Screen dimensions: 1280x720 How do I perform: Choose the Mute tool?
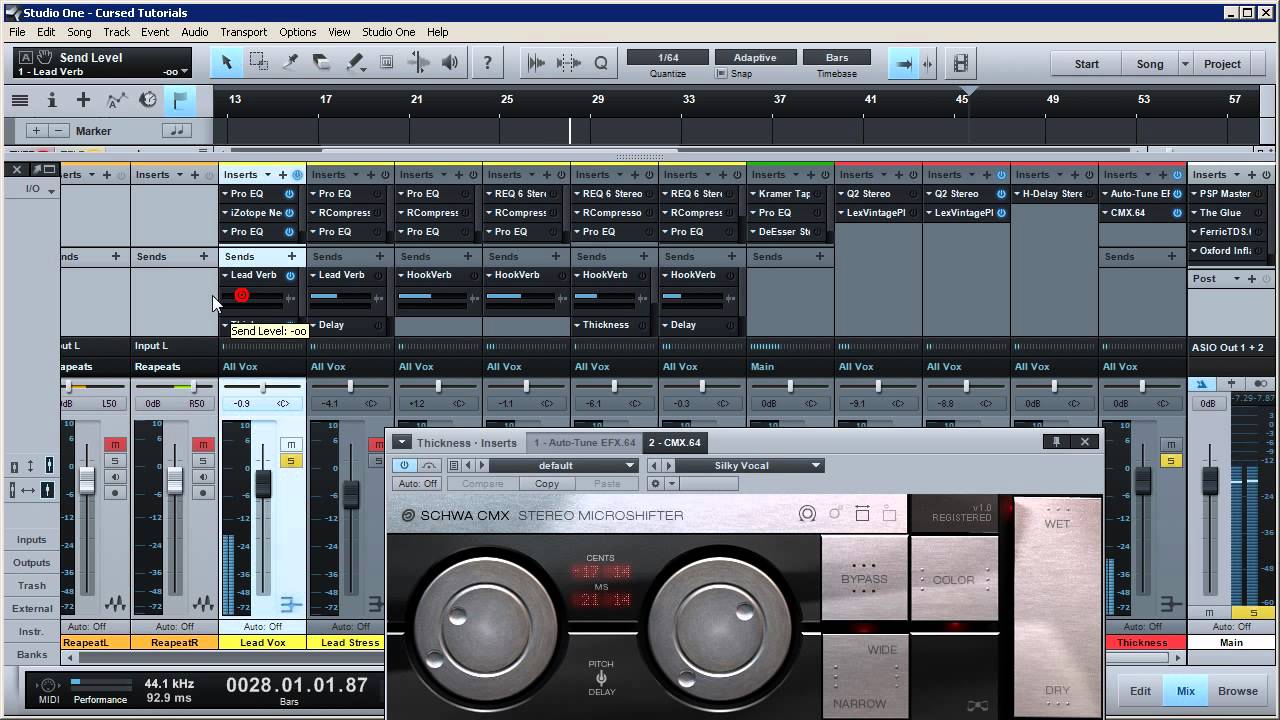pos(386,63)
